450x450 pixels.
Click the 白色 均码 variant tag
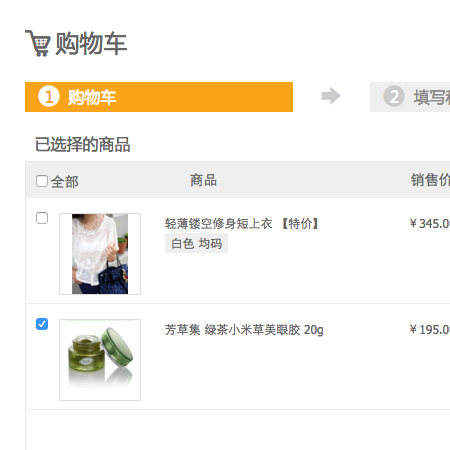click(196, 243)
